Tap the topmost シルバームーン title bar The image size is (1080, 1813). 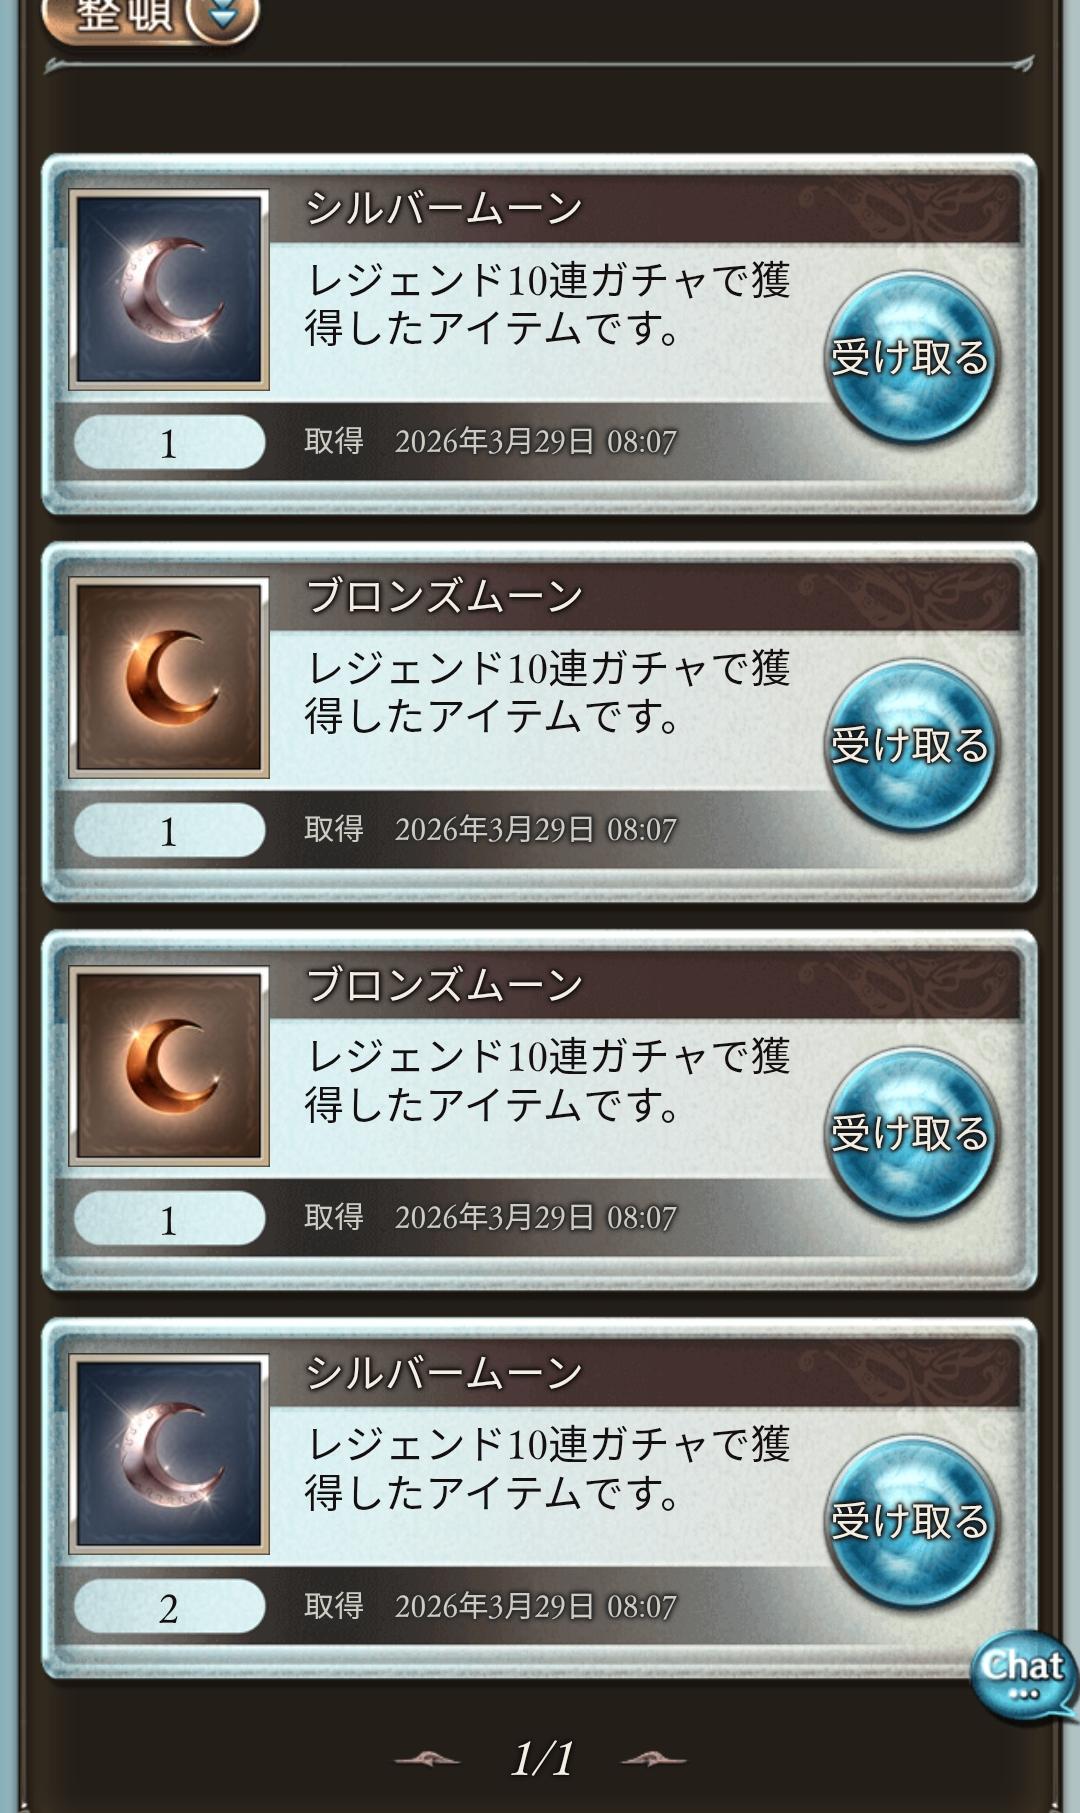click(x=645, y=209)
